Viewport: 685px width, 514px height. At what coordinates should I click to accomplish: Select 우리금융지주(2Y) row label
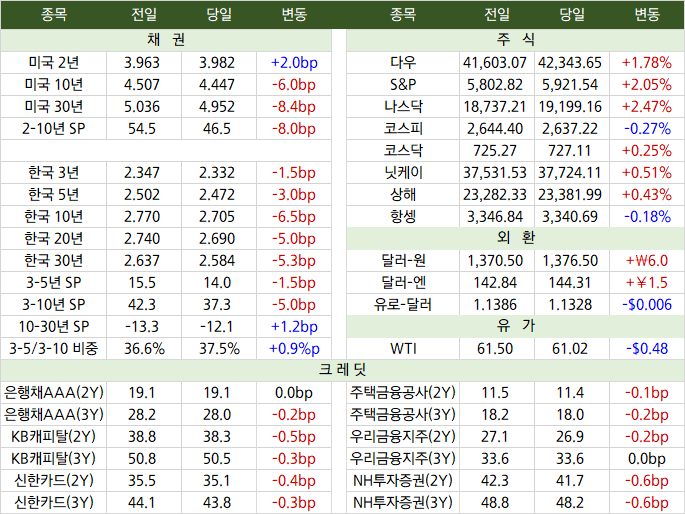(x=403, y=437)
